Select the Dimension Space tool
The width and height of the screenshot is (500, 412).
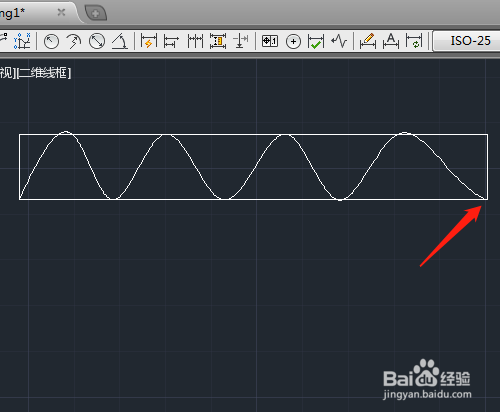coord(218,41)
